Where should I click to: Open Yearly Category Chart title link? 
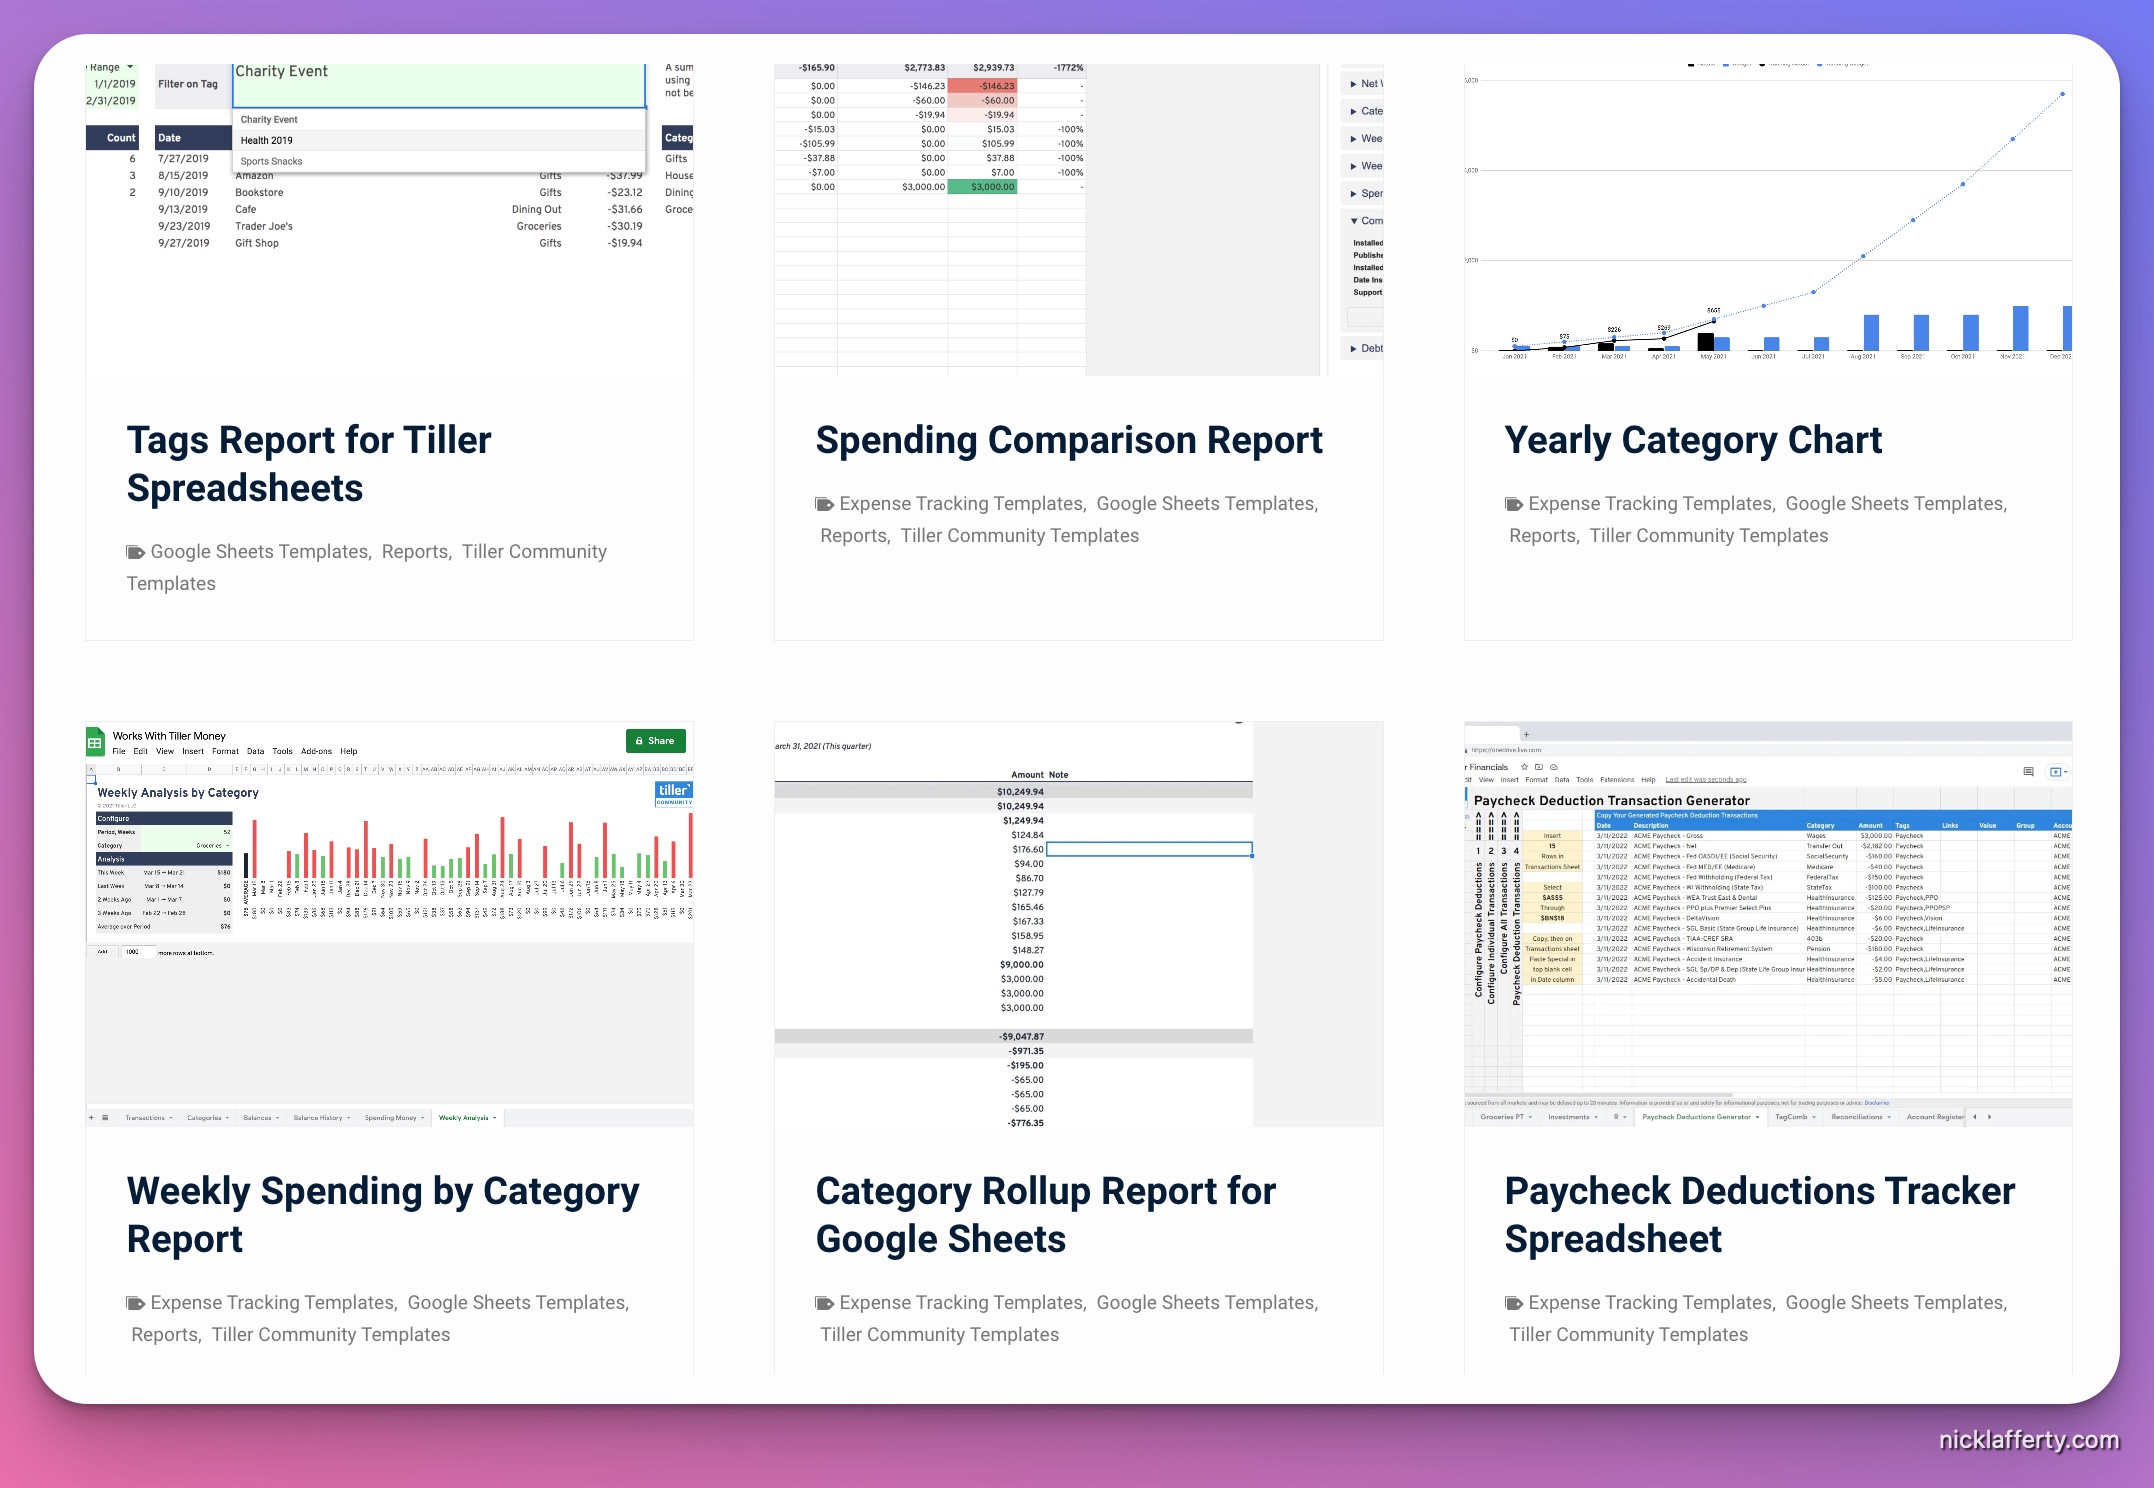1692,440
